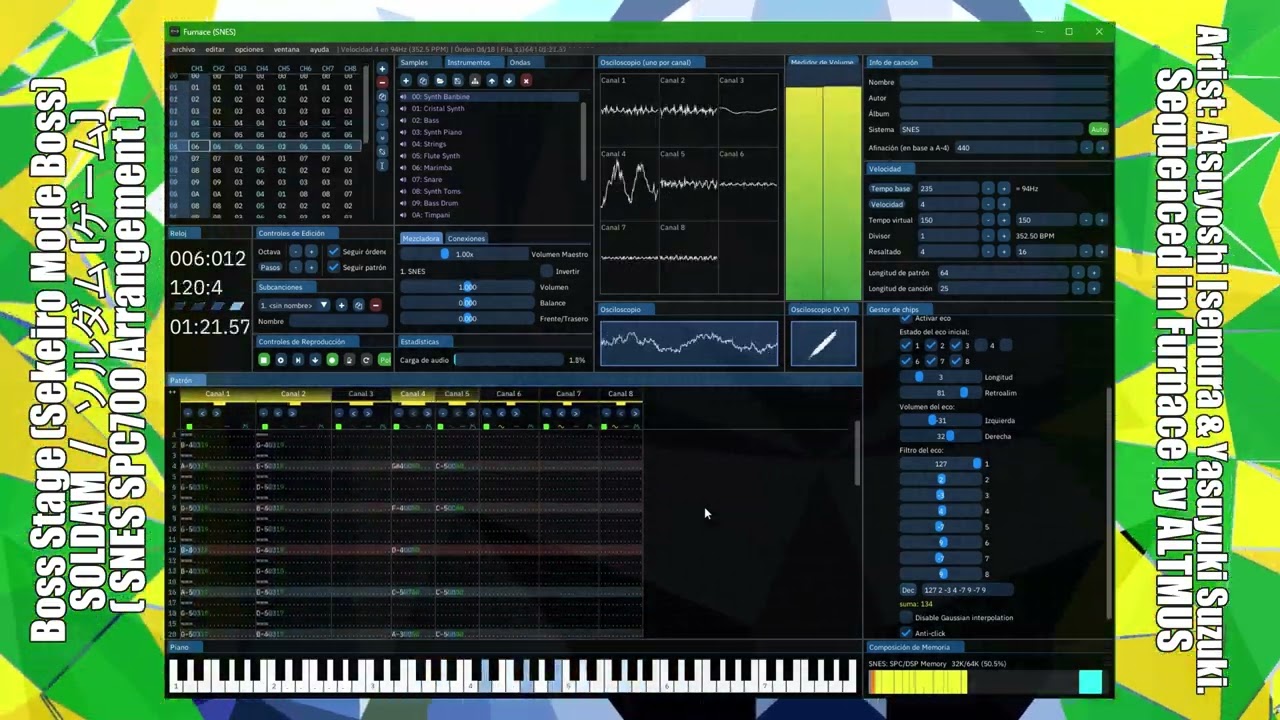Adjust echo Longitud slider
Screen dimensions: 1280x720
point(941,377)
